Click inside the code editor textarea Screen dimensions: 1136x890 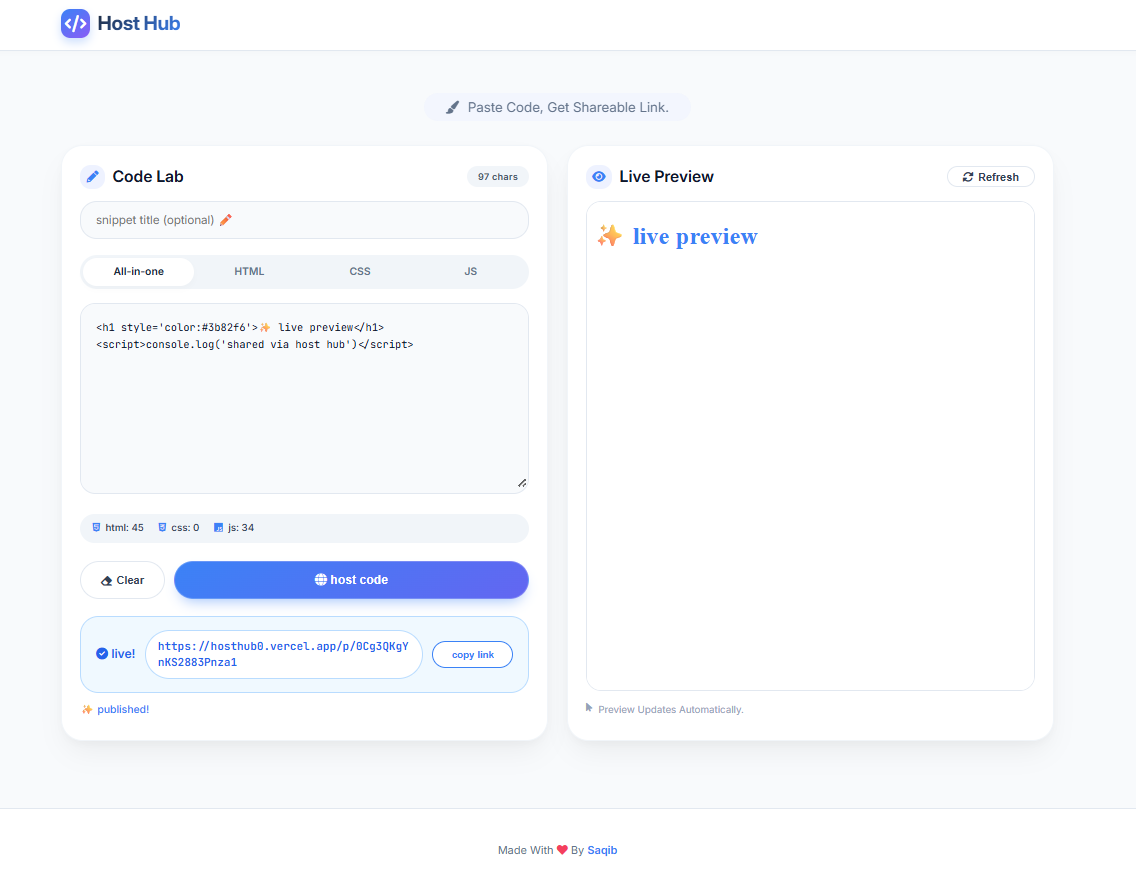pyautogui.click(x=304, y=399)
